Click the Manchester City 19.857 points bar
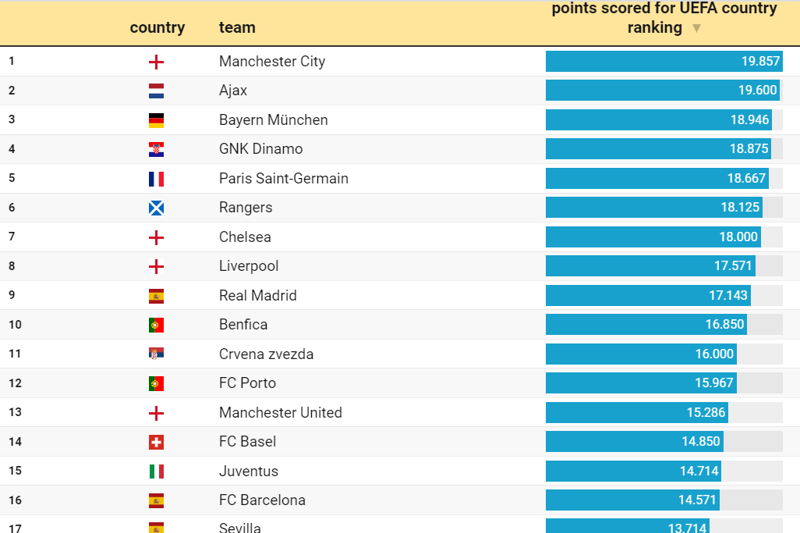Screen dimensions: 800x533 (x=663, y=61)
